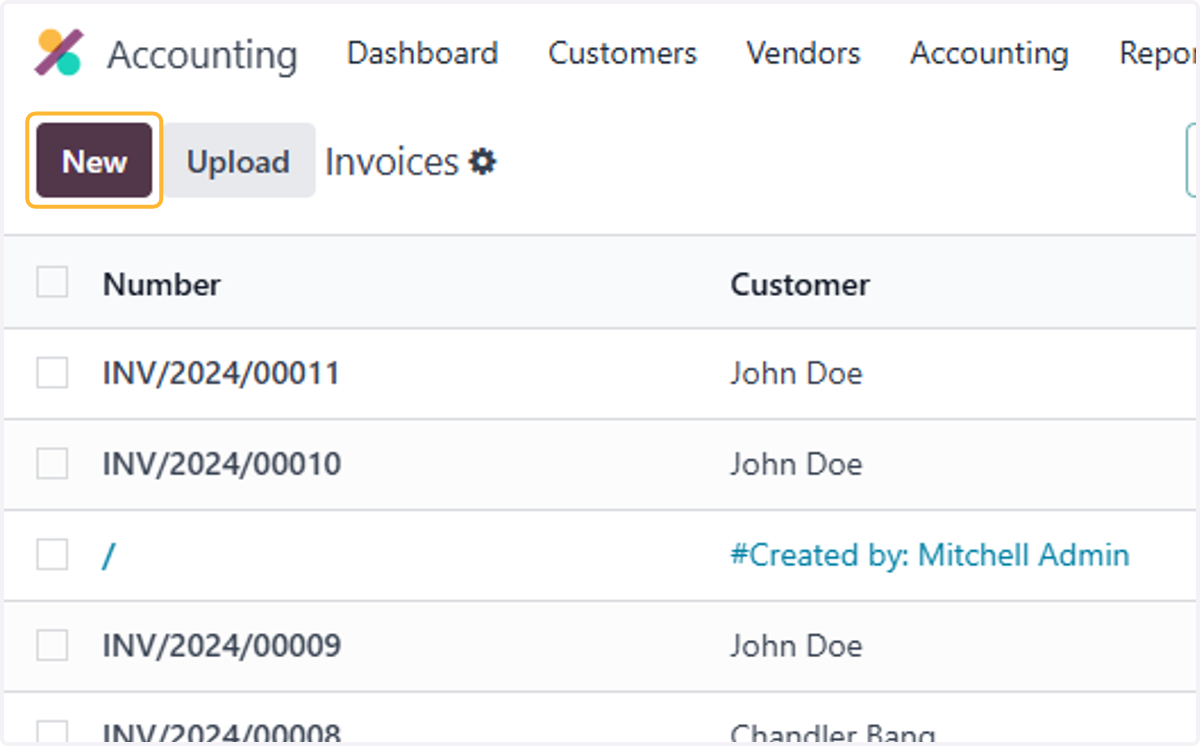Click John Doe in the INV/2024/00009 row
Image resolution: width=1200 pixels, height=746 pixels.
(x=796, y=646)
